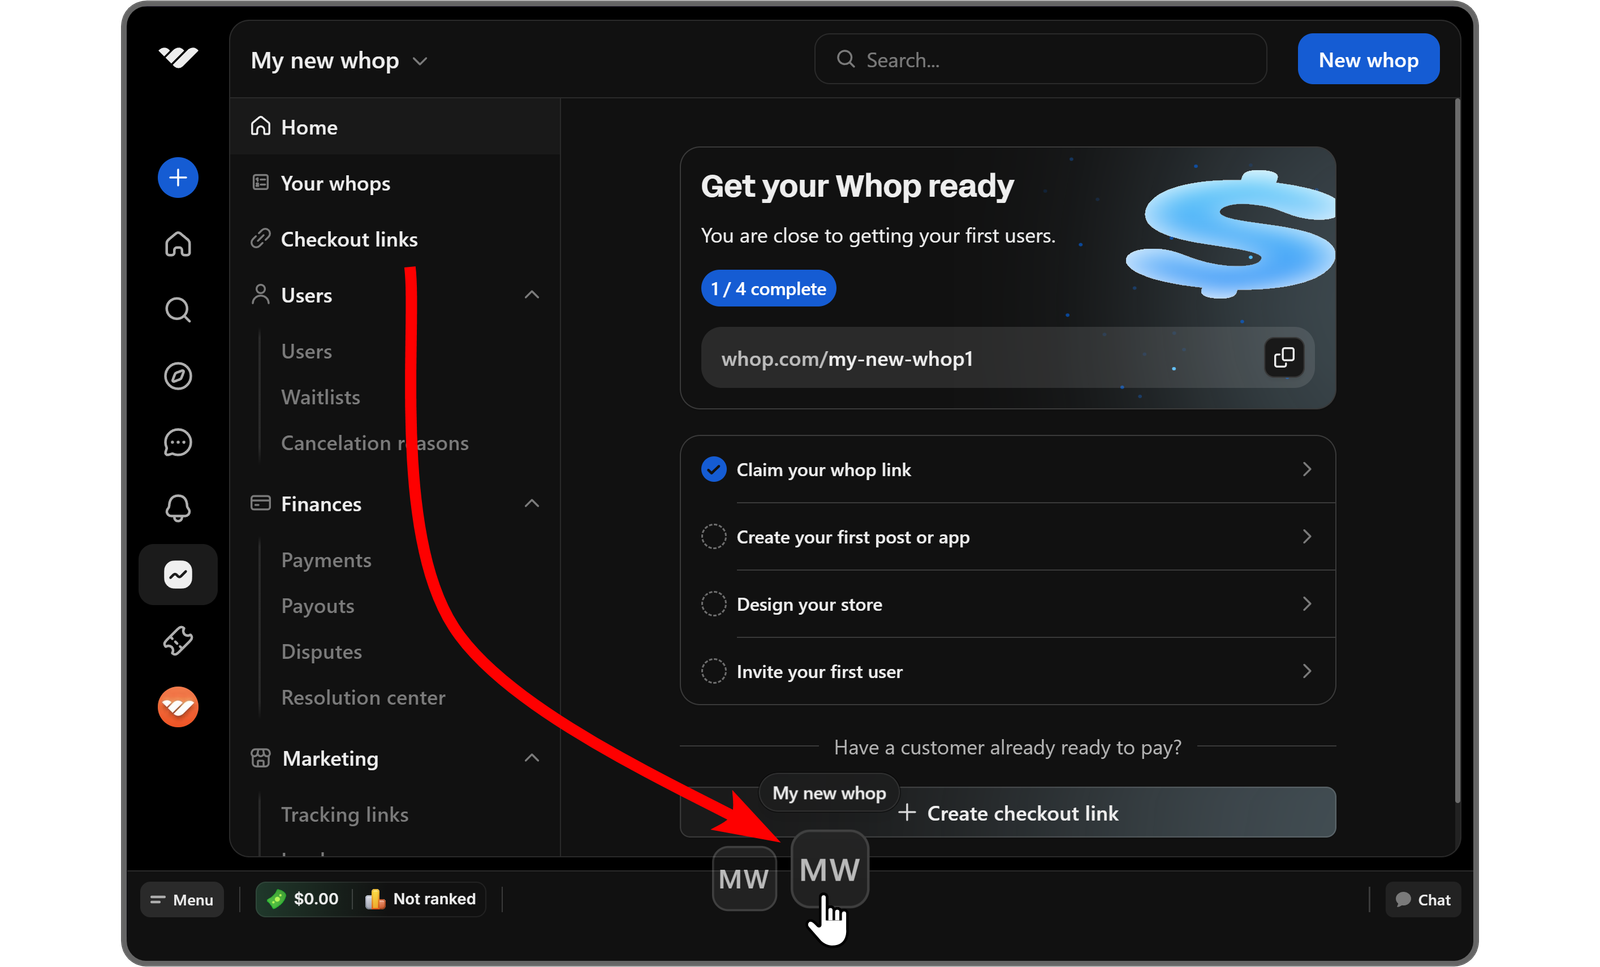
Task: Click the New whop button
Action: click(x=1368, y=59)
